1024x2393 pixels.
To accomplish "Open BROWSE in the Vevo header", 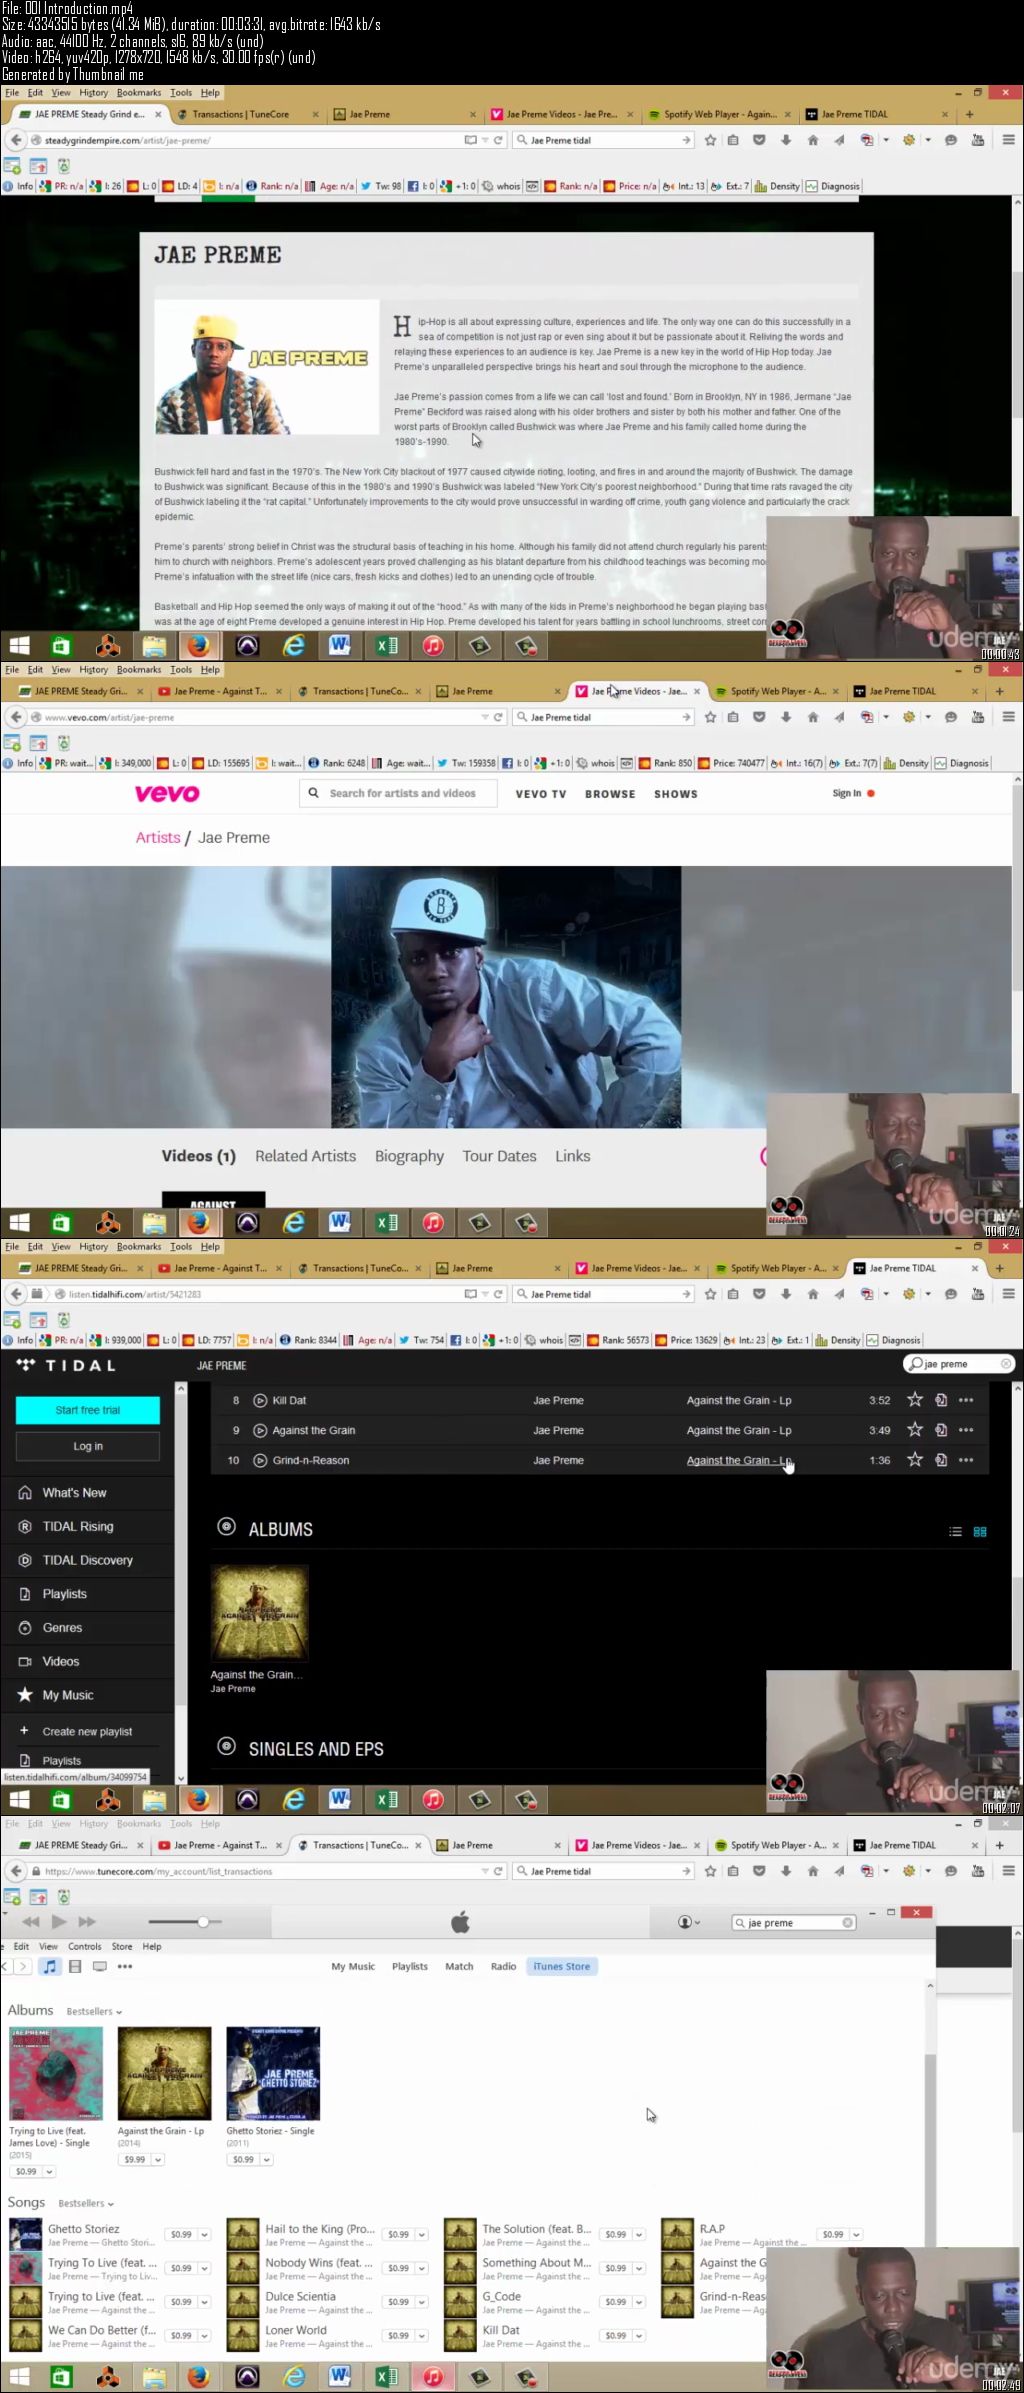I will point(610,794).
